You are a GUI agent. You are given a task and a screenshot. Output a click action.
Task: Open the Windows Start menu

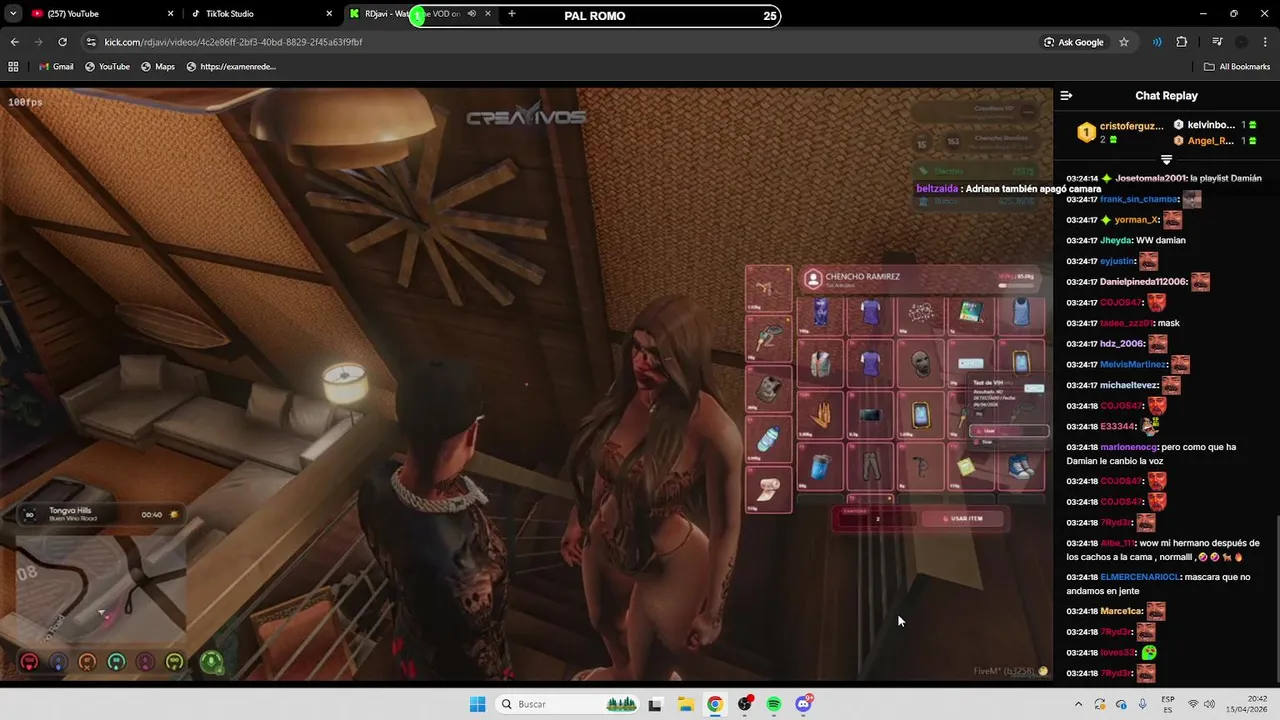pos(477,704)
